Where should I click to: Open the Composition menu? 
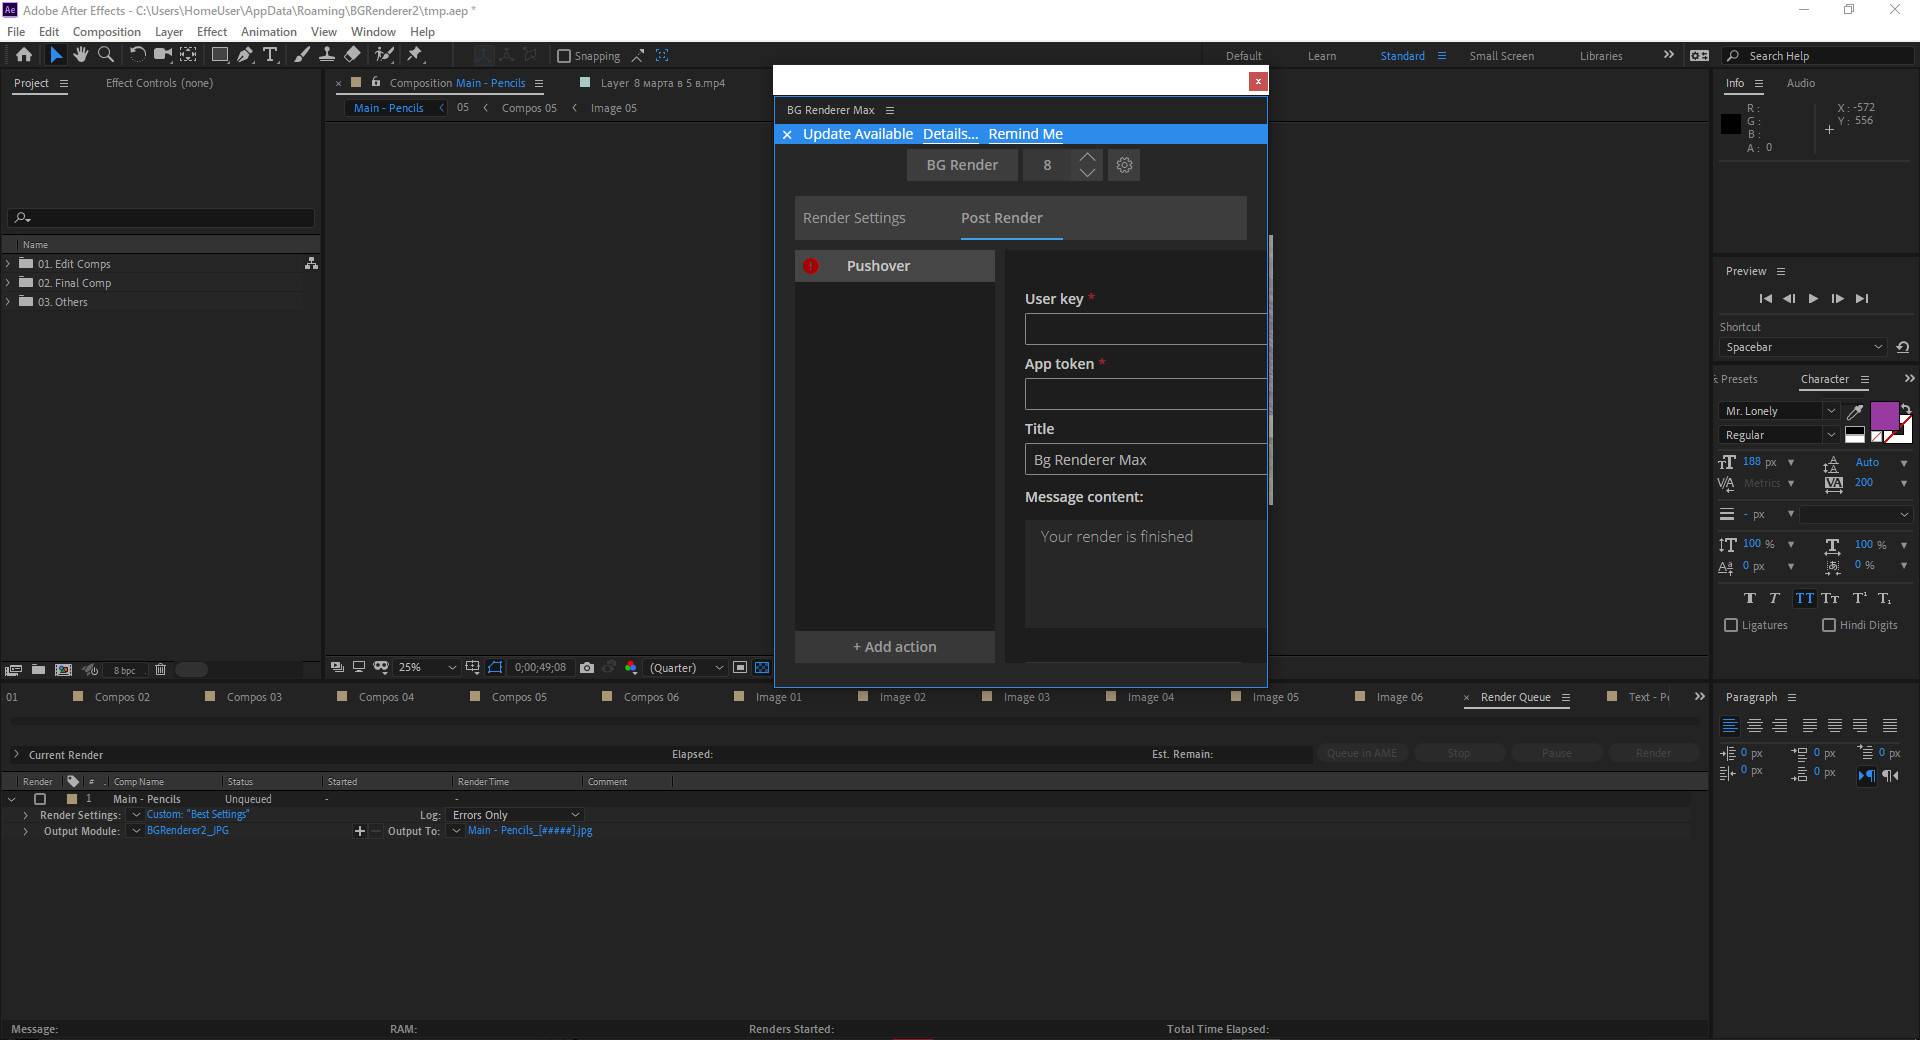[106, 31]
